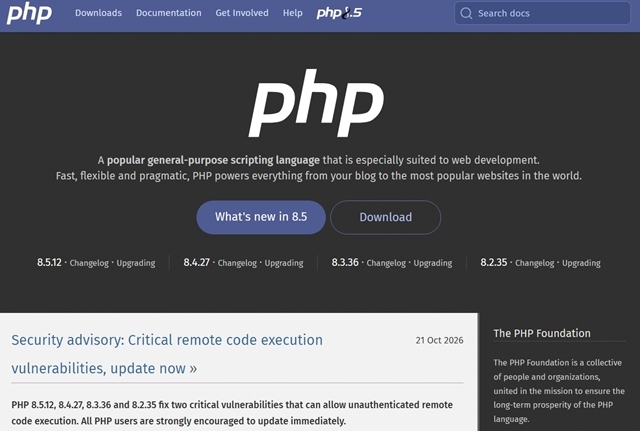Click the large php hero logo
This screenshot has width=640, height=431.
[316, 103]
